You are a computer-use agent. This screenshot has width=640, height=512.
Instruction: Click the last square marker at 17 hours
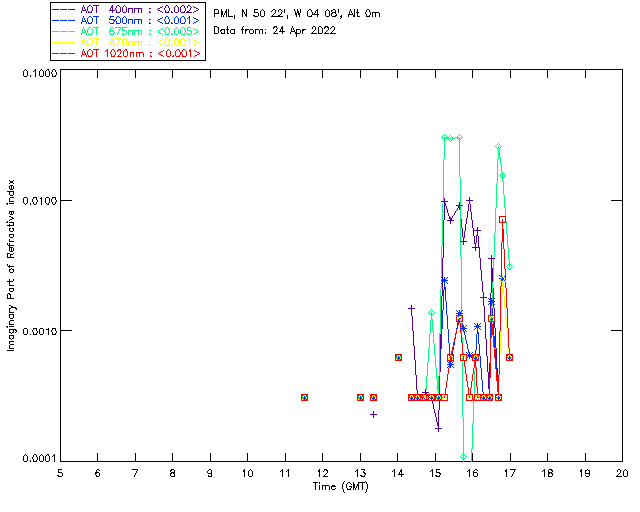point(509,357)
